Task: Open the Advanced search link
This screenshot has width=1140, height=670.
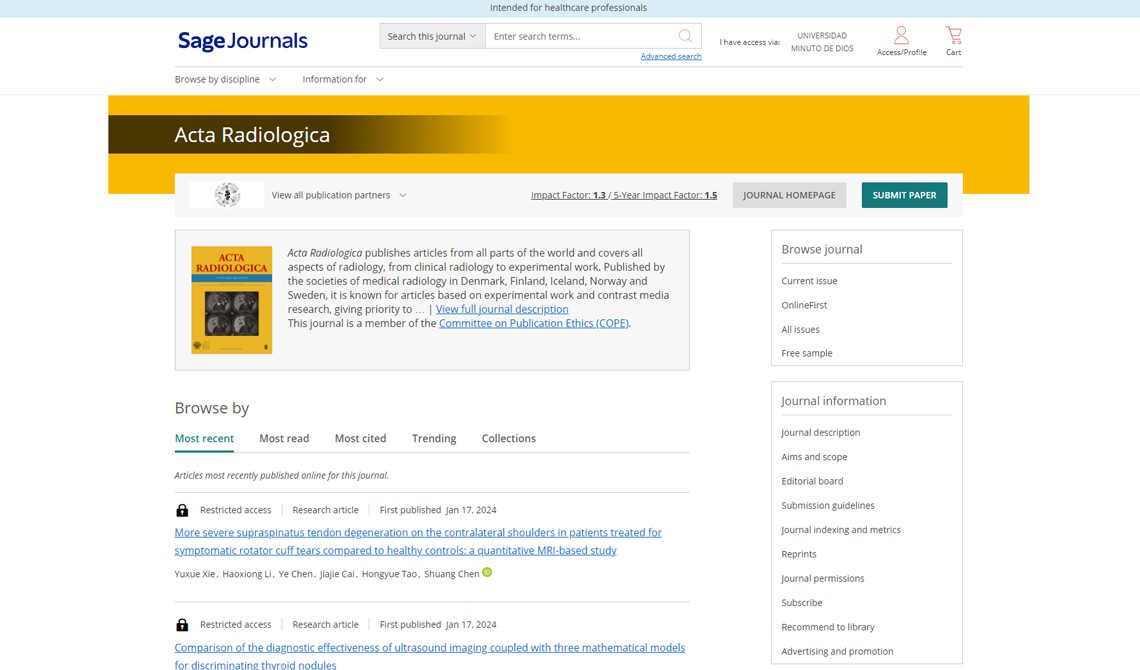Action: click(x=671, y=56)
